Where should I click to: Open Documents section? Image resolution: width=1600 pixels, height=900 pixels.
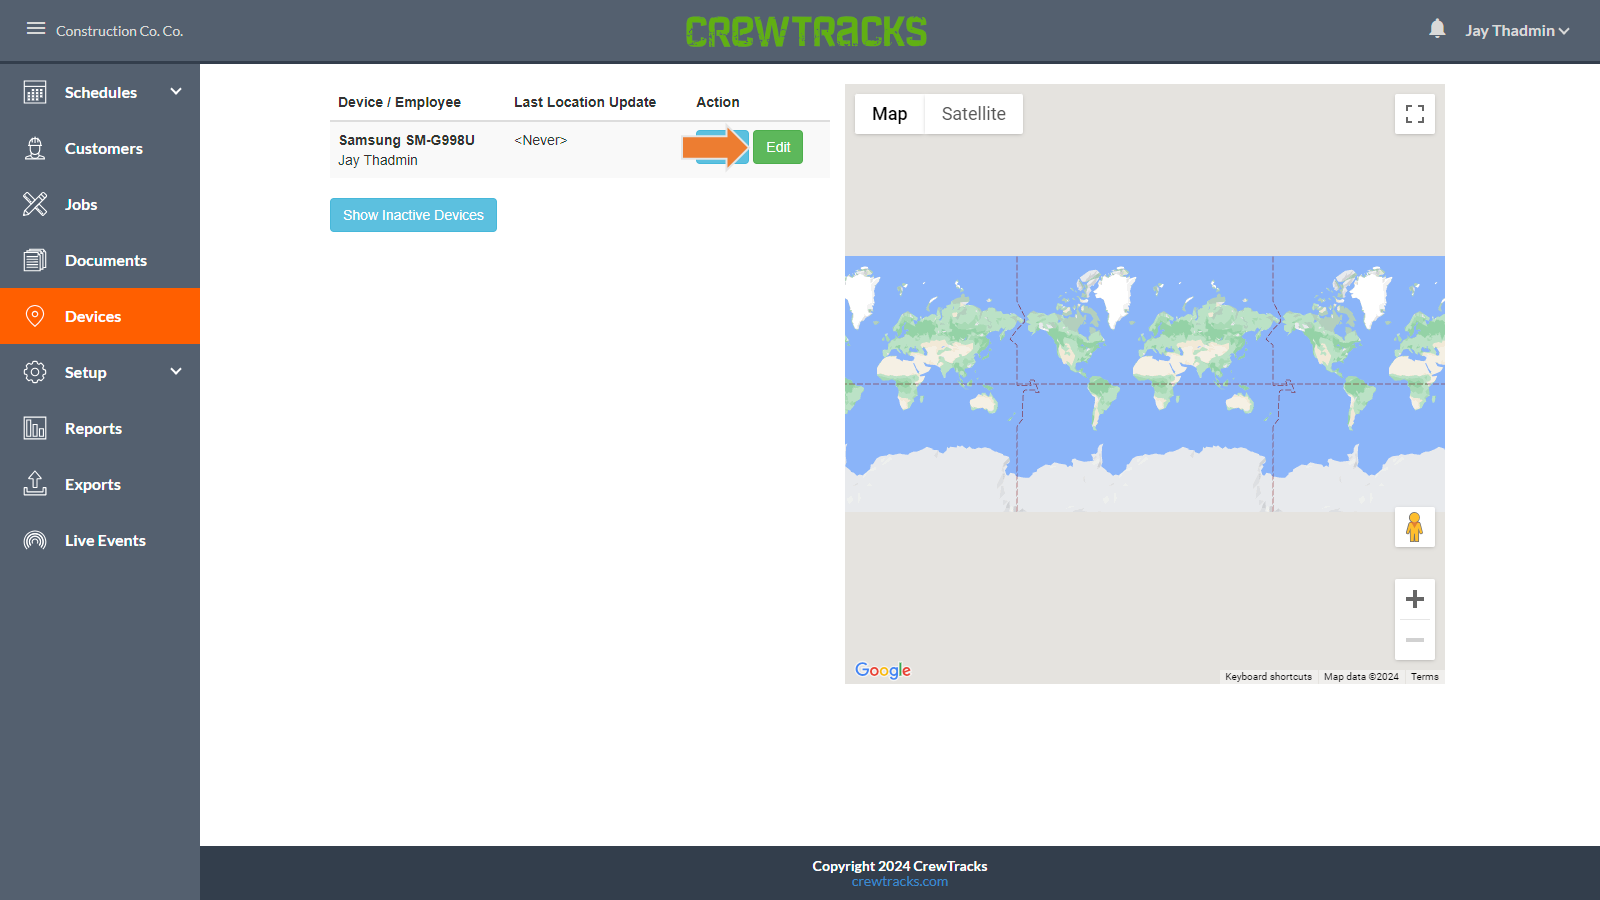[100, 260]
